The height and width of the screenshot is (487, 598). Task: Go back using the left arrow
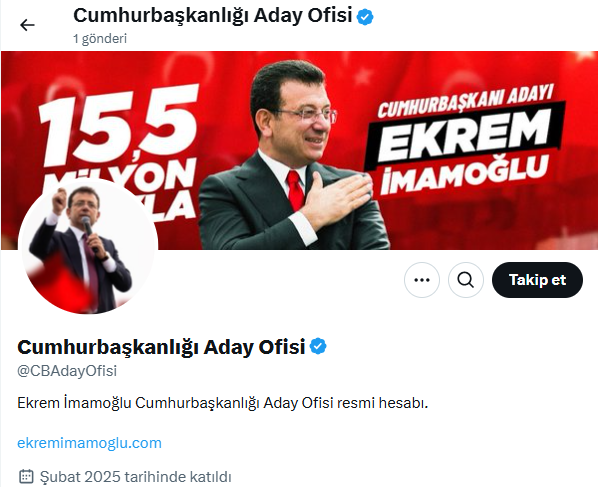(x=27, y=25)
